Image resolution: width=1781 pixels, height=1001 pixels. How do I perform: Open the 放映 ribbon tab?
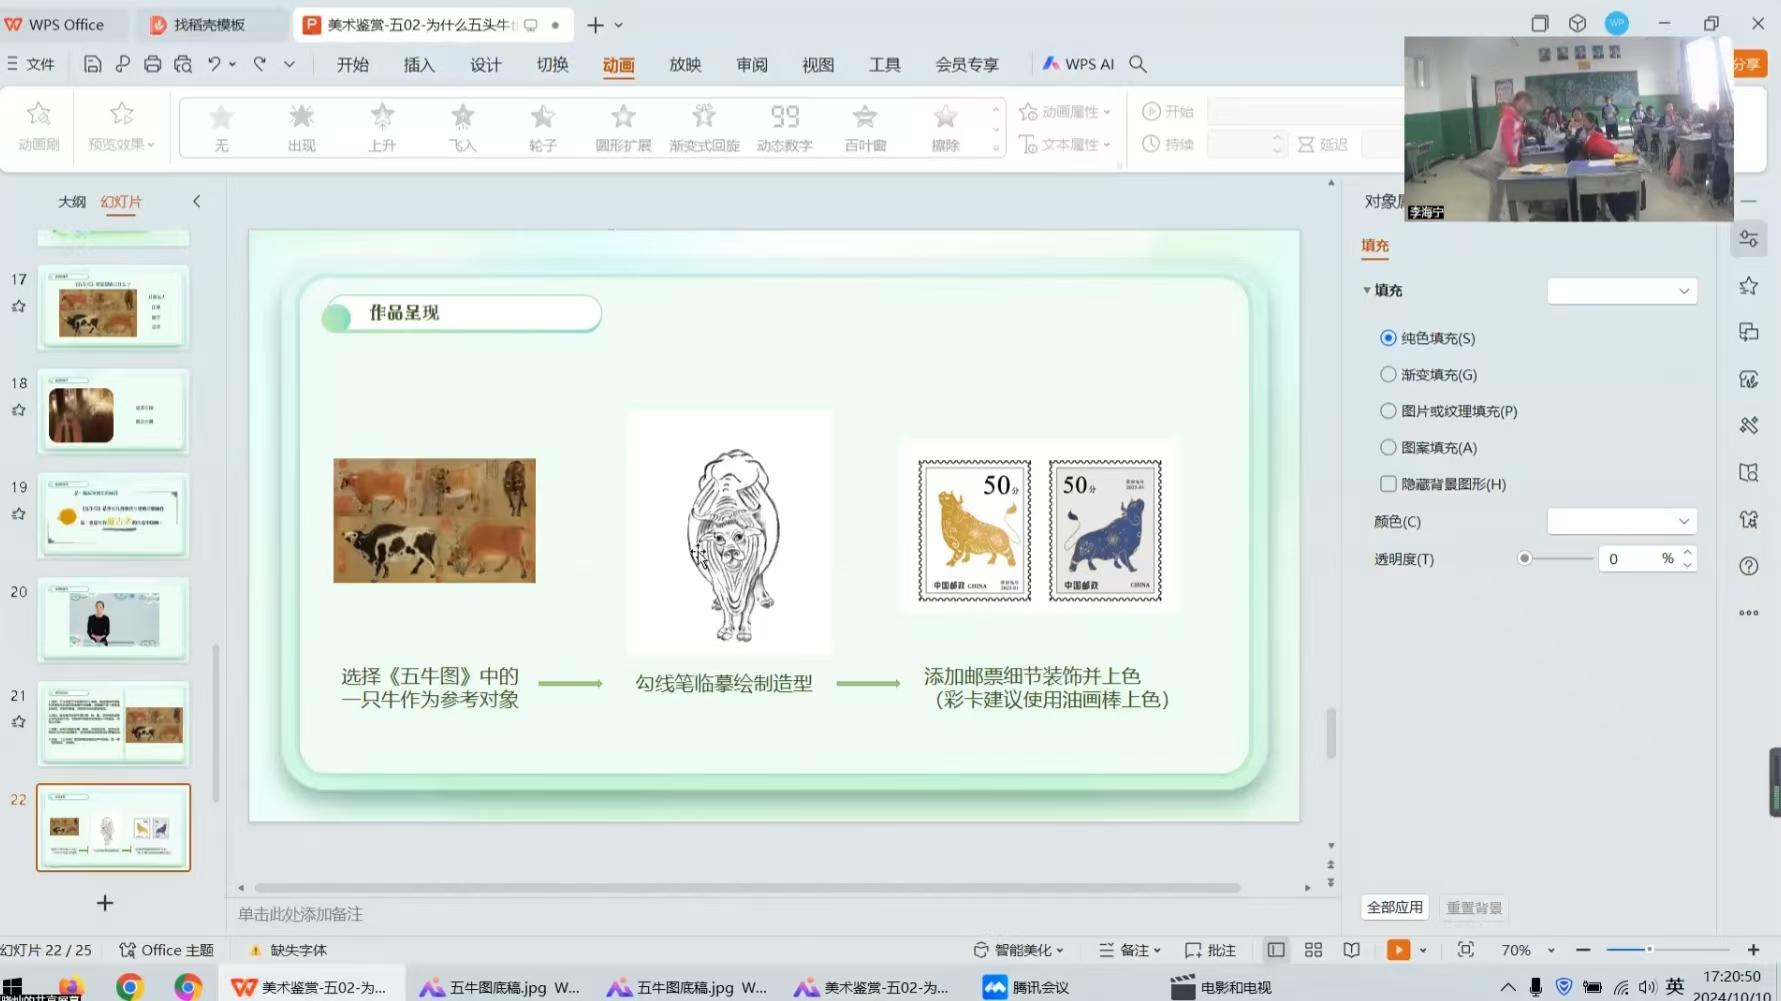[x=685, y=64]
